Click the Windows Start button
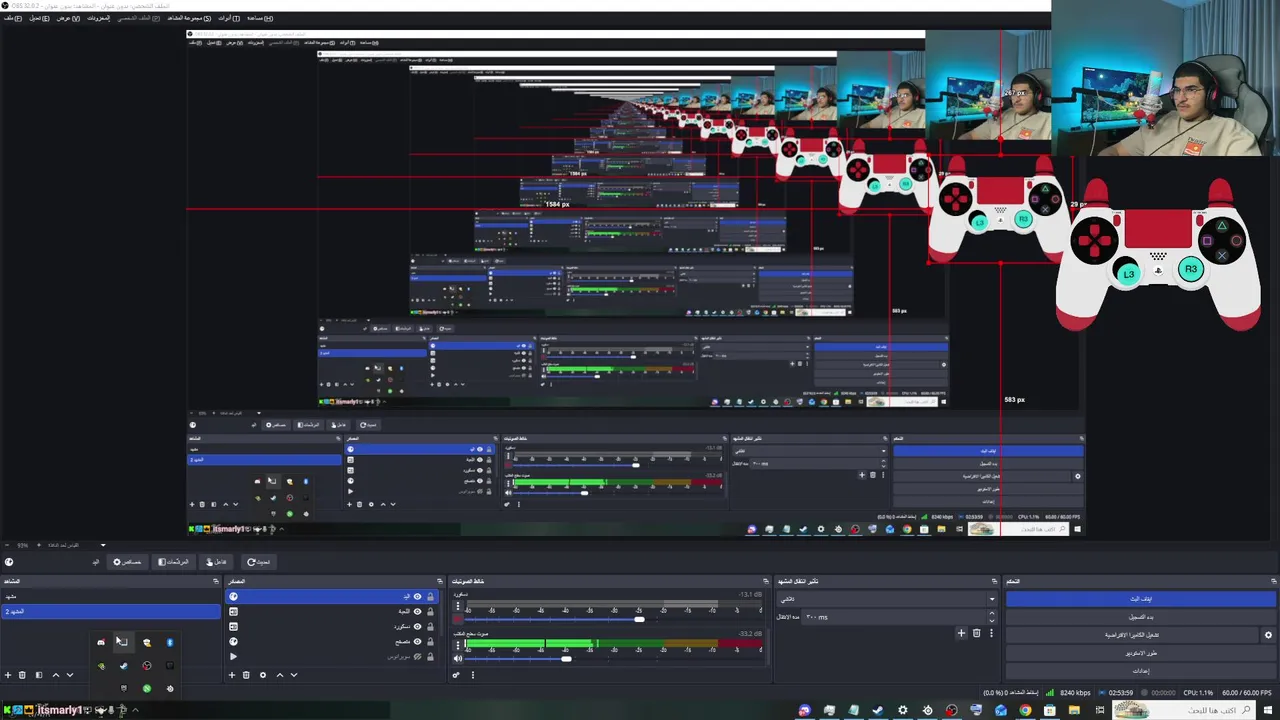 pyautogui.click(x=1269, y=711)
